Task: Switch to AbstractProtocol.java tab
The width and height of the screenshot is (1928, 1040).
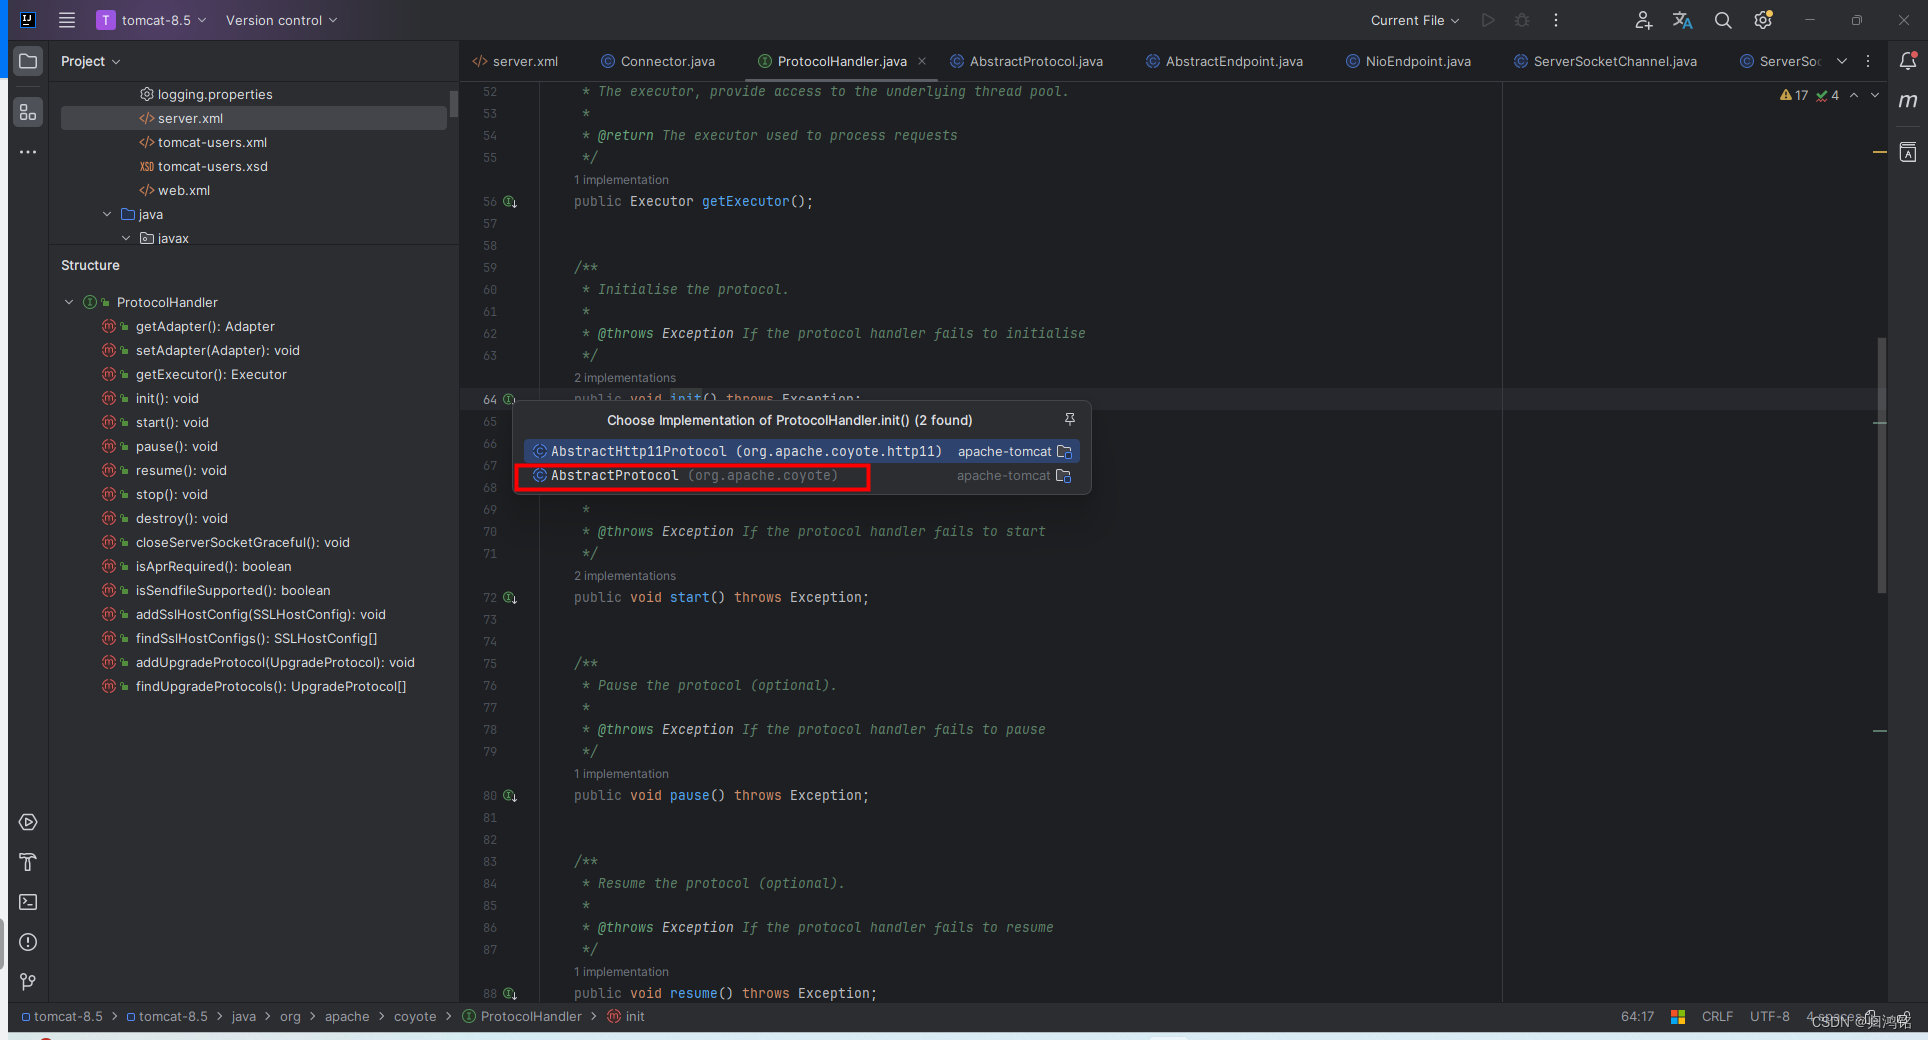Action: [1026, 61]
